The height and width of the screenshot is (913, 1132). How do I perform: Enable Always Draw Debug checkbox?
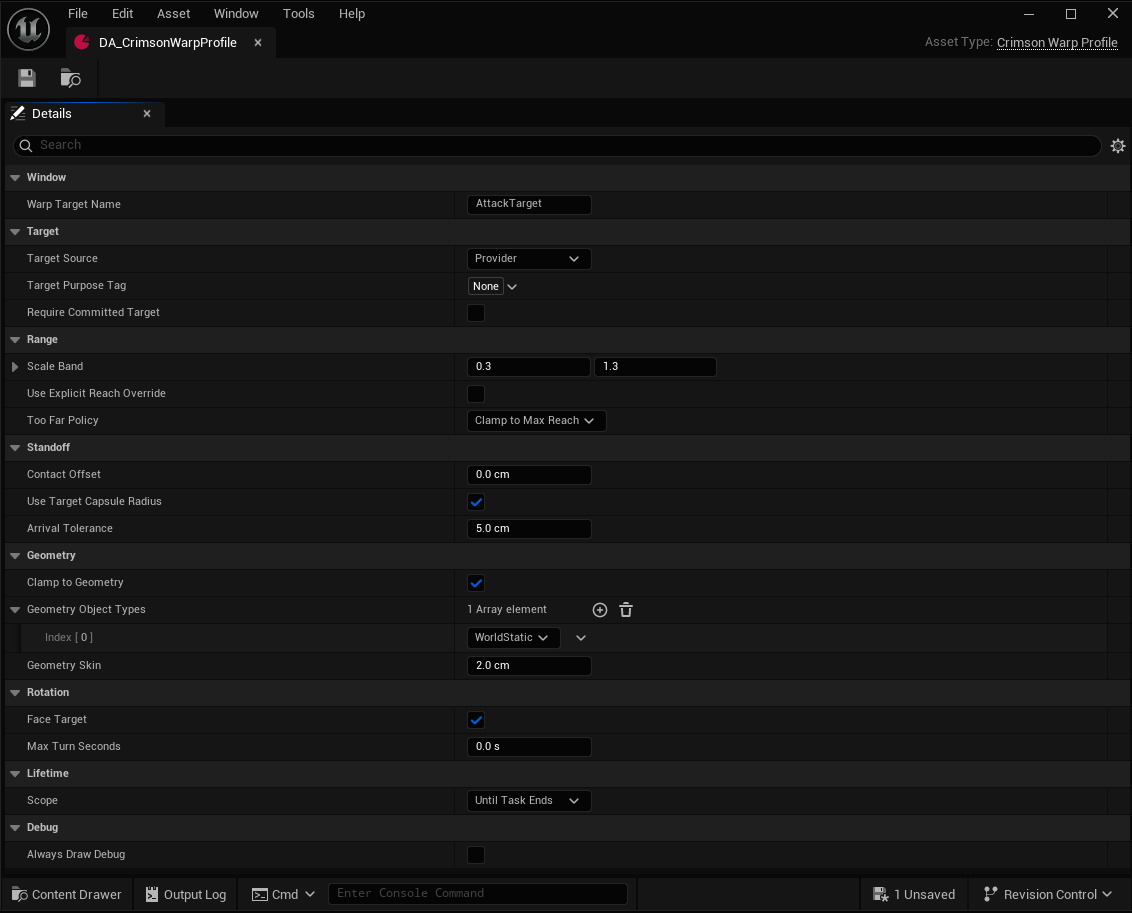tap(476, 855)
